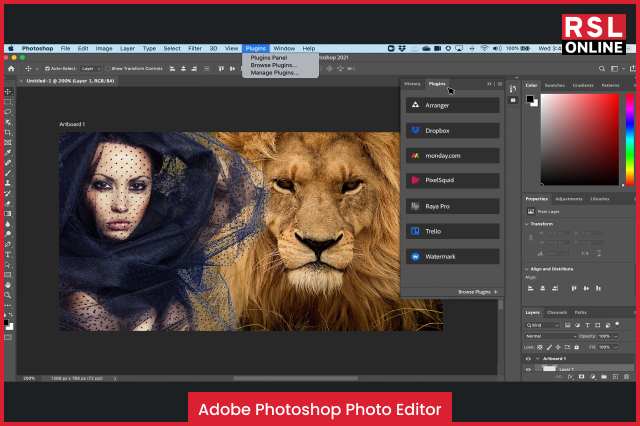Screen dimensions: 640x426
Task: Open the Kind filter dropdown
Action: click(x=542, y=325)
